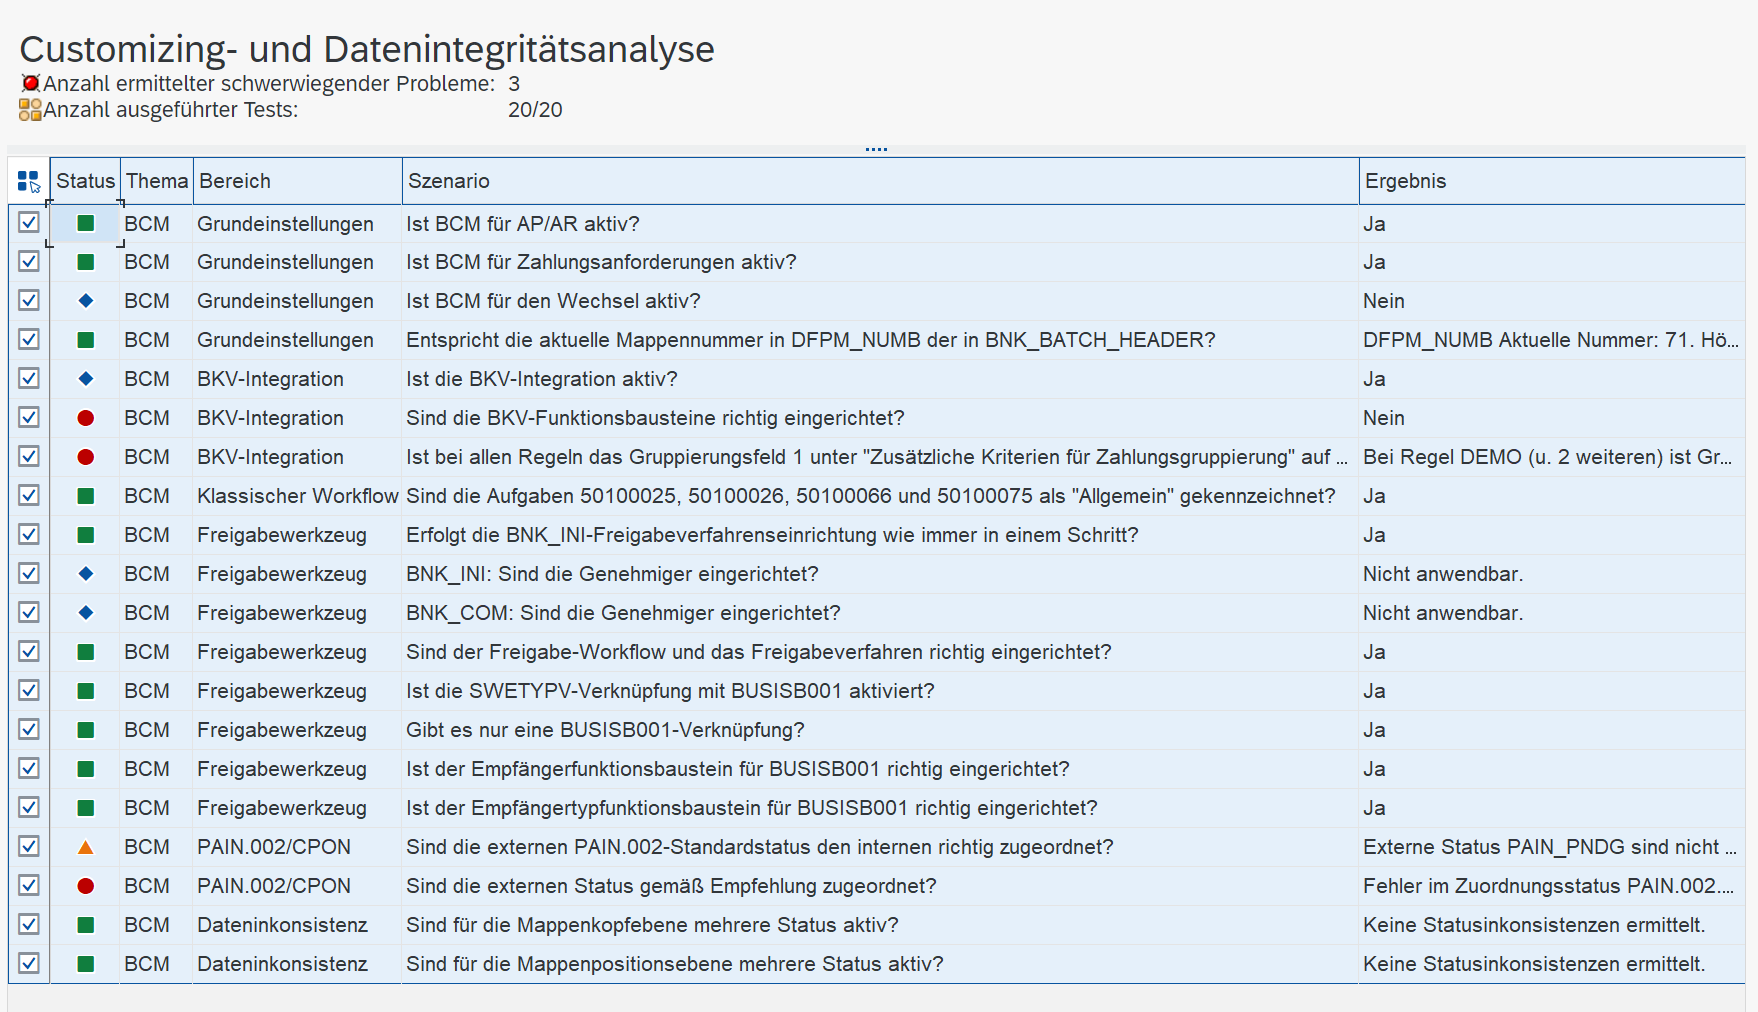1758x1012 pixels.
Task: Click the tests icon beside Anzahl ausgeführter Tests
Action: (x=30, y=110)
